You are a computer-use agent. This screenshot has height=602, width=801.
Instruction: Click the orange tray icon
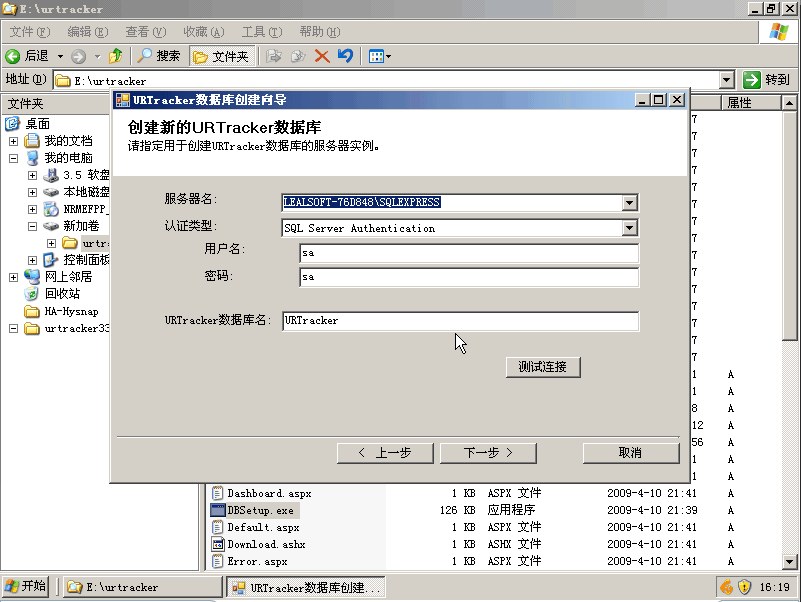pos(726,587)
